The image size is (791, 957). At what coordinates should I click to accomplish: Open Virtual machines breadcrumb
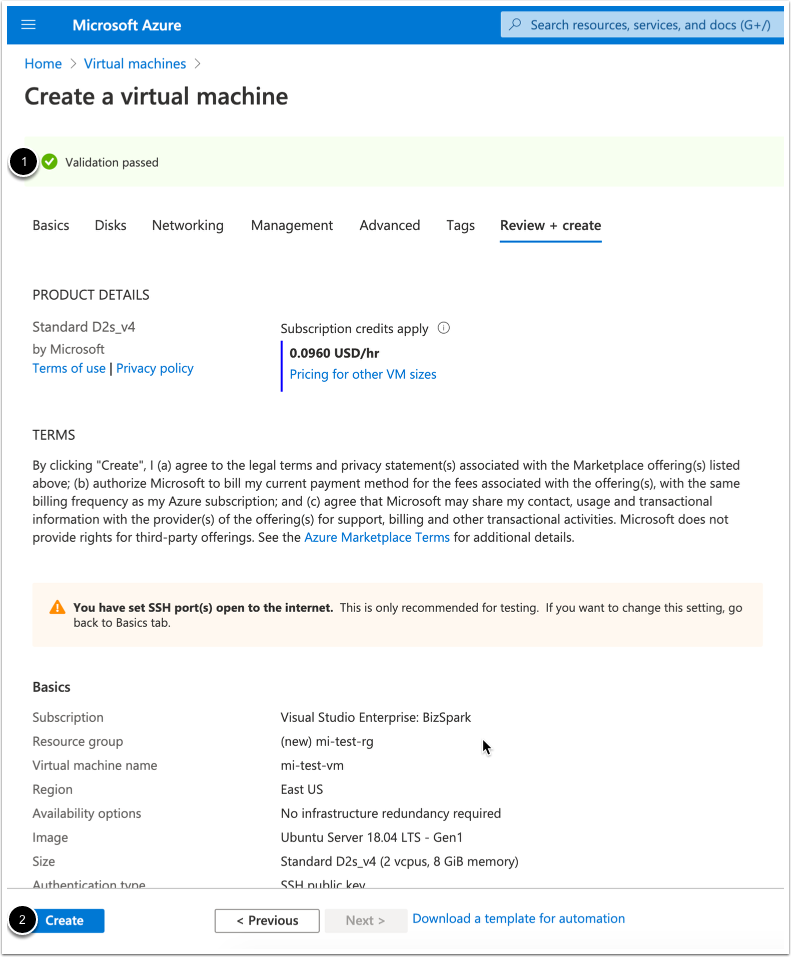coord(135,63)
